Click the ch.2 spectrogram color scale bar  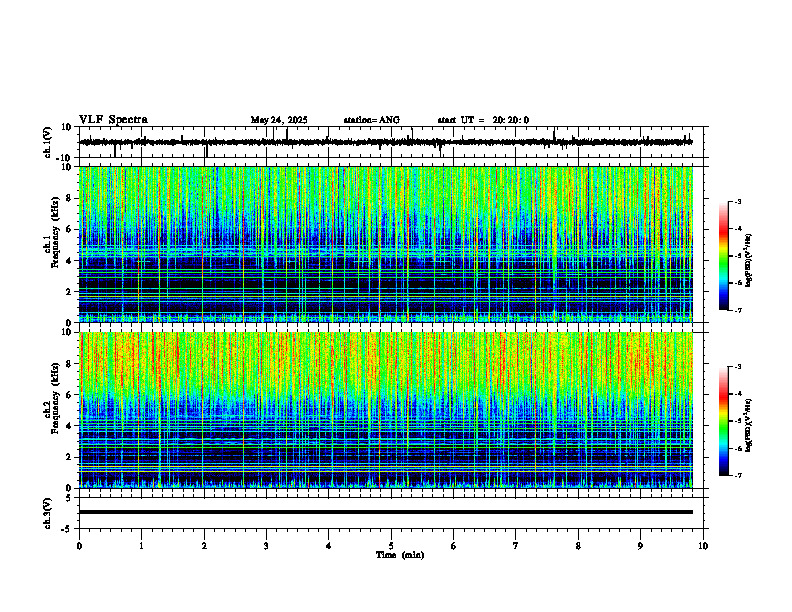[x=723, y=421]
